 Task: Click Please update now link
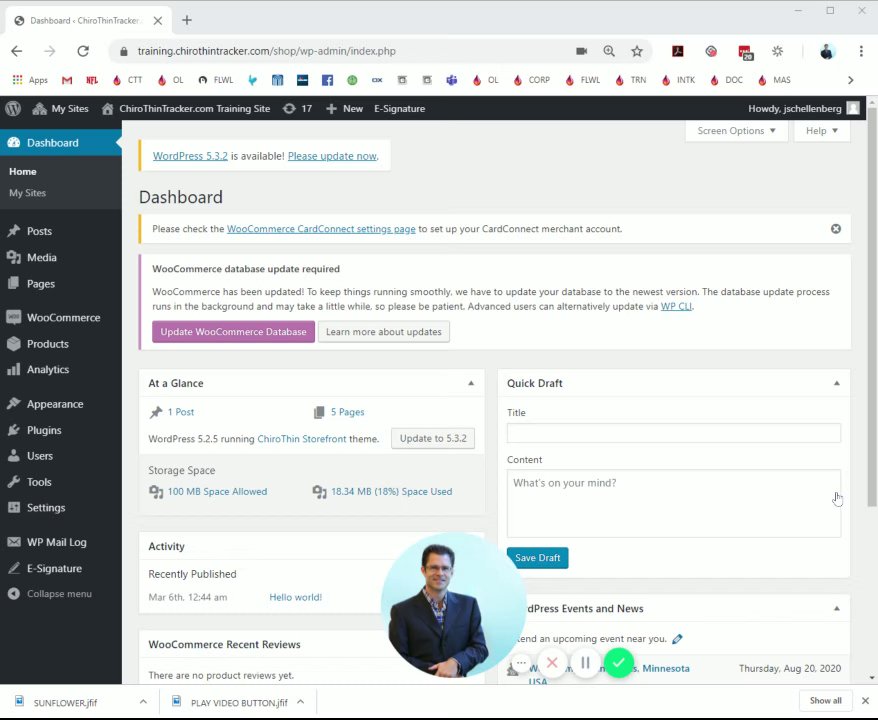333,156
